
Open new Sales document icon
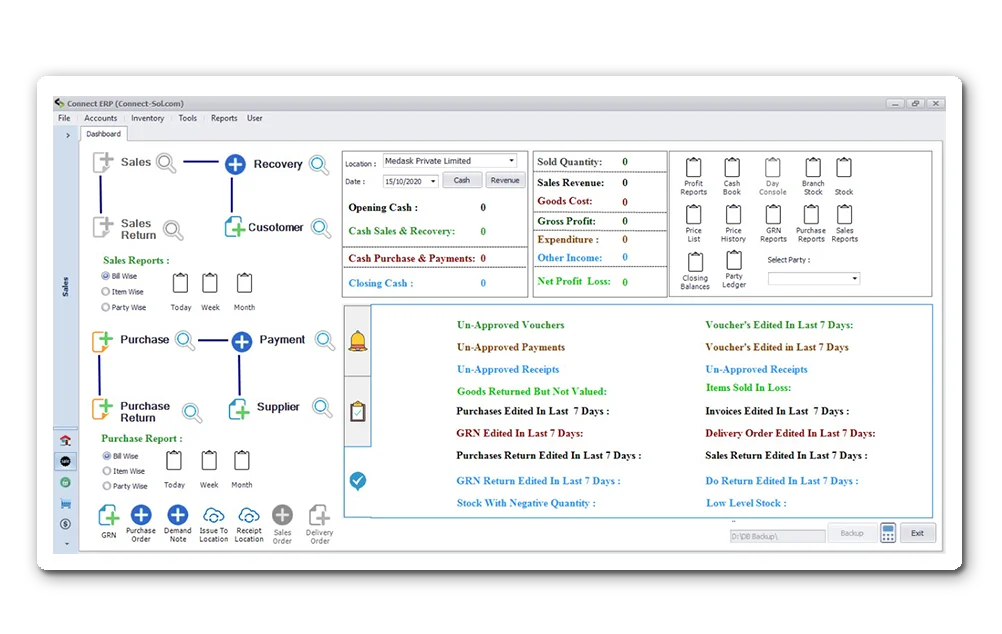point(103,162)
